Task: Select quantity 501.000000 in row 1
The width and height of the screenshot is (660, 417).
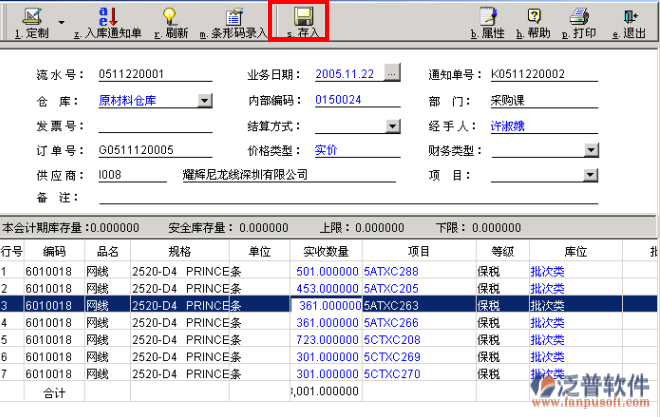Action: [x=327, y=271]
